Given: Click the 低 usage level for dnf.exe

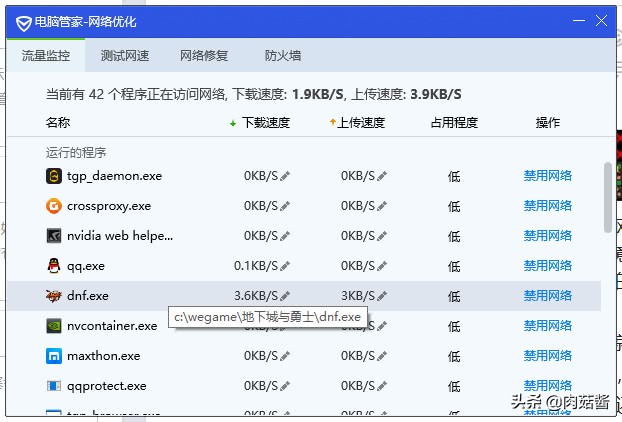Looking at the screenshot, I should (x=454, y=296).
